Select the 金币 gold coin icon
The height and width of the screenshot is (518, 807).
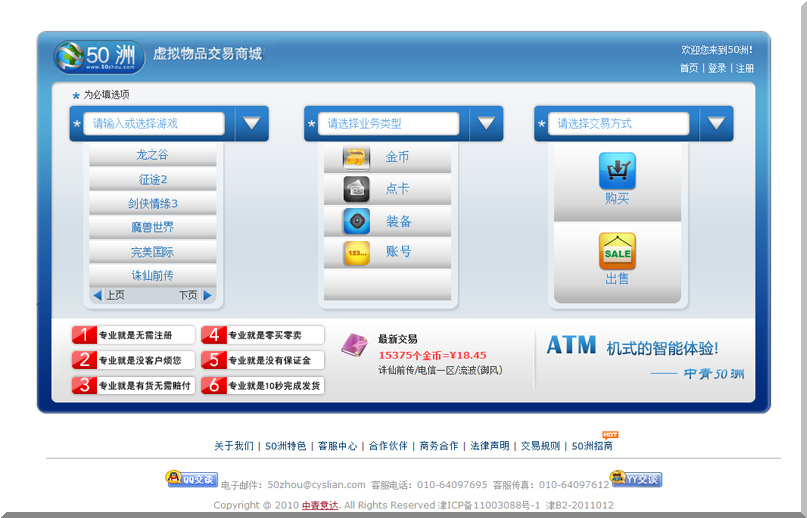click(357, 157)
